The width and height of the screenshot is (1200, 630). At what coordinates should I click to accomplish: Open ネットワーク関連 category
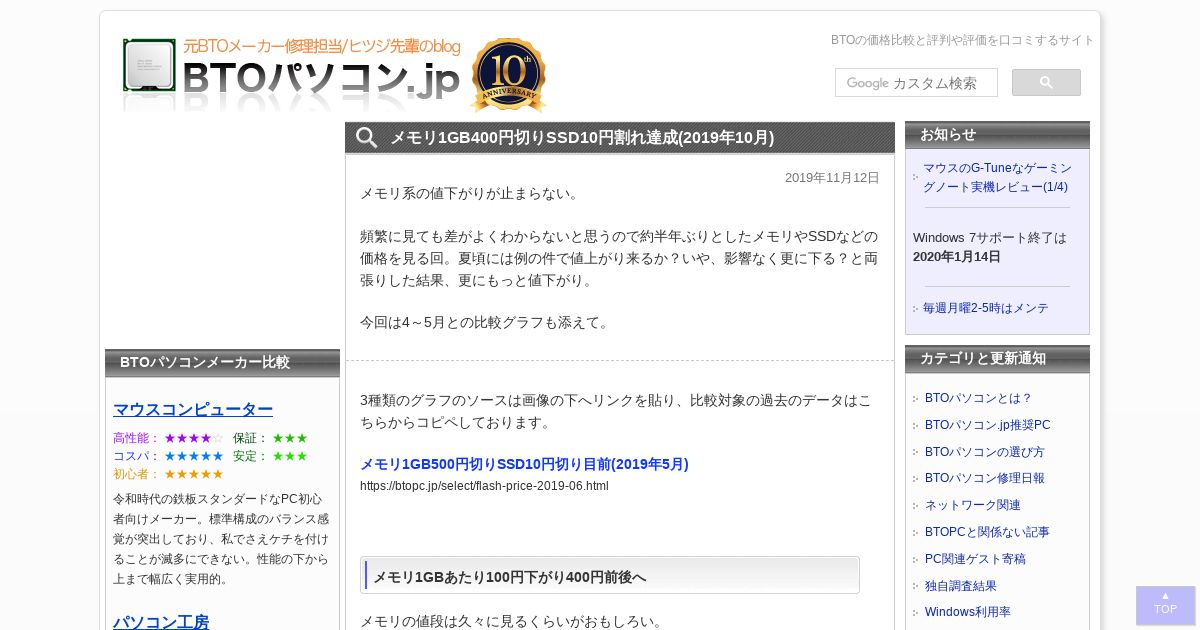pyautogui.click(x=973, y=505)
